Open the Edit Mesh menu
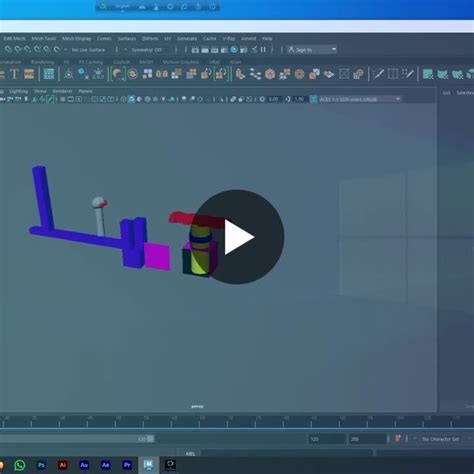Screen dimensions: 474x474 click(14, 39)
